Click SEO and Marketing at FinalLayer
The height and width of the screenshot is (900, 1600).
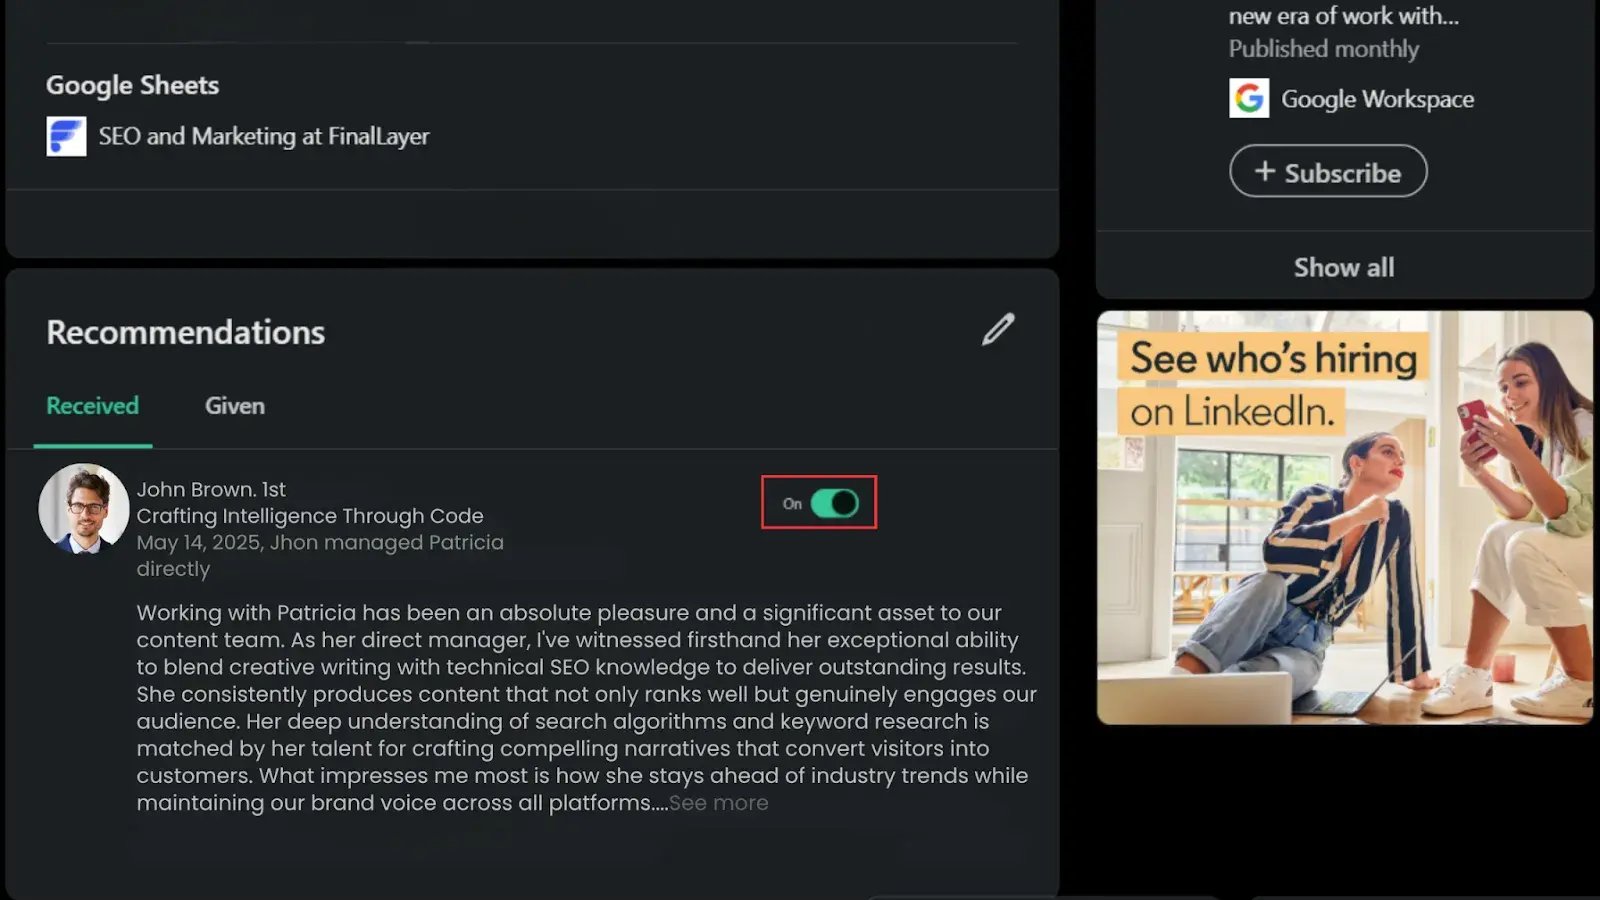(263, 137)
